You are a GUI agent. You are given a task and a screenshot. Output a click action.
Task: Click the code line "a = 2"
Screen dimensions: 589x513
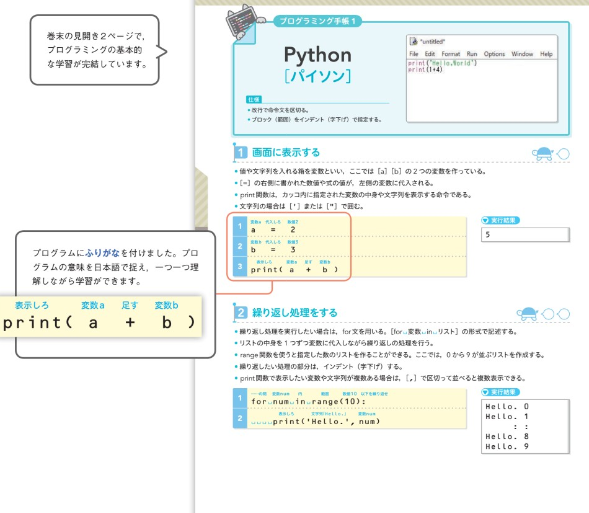[x=273, y=229]
